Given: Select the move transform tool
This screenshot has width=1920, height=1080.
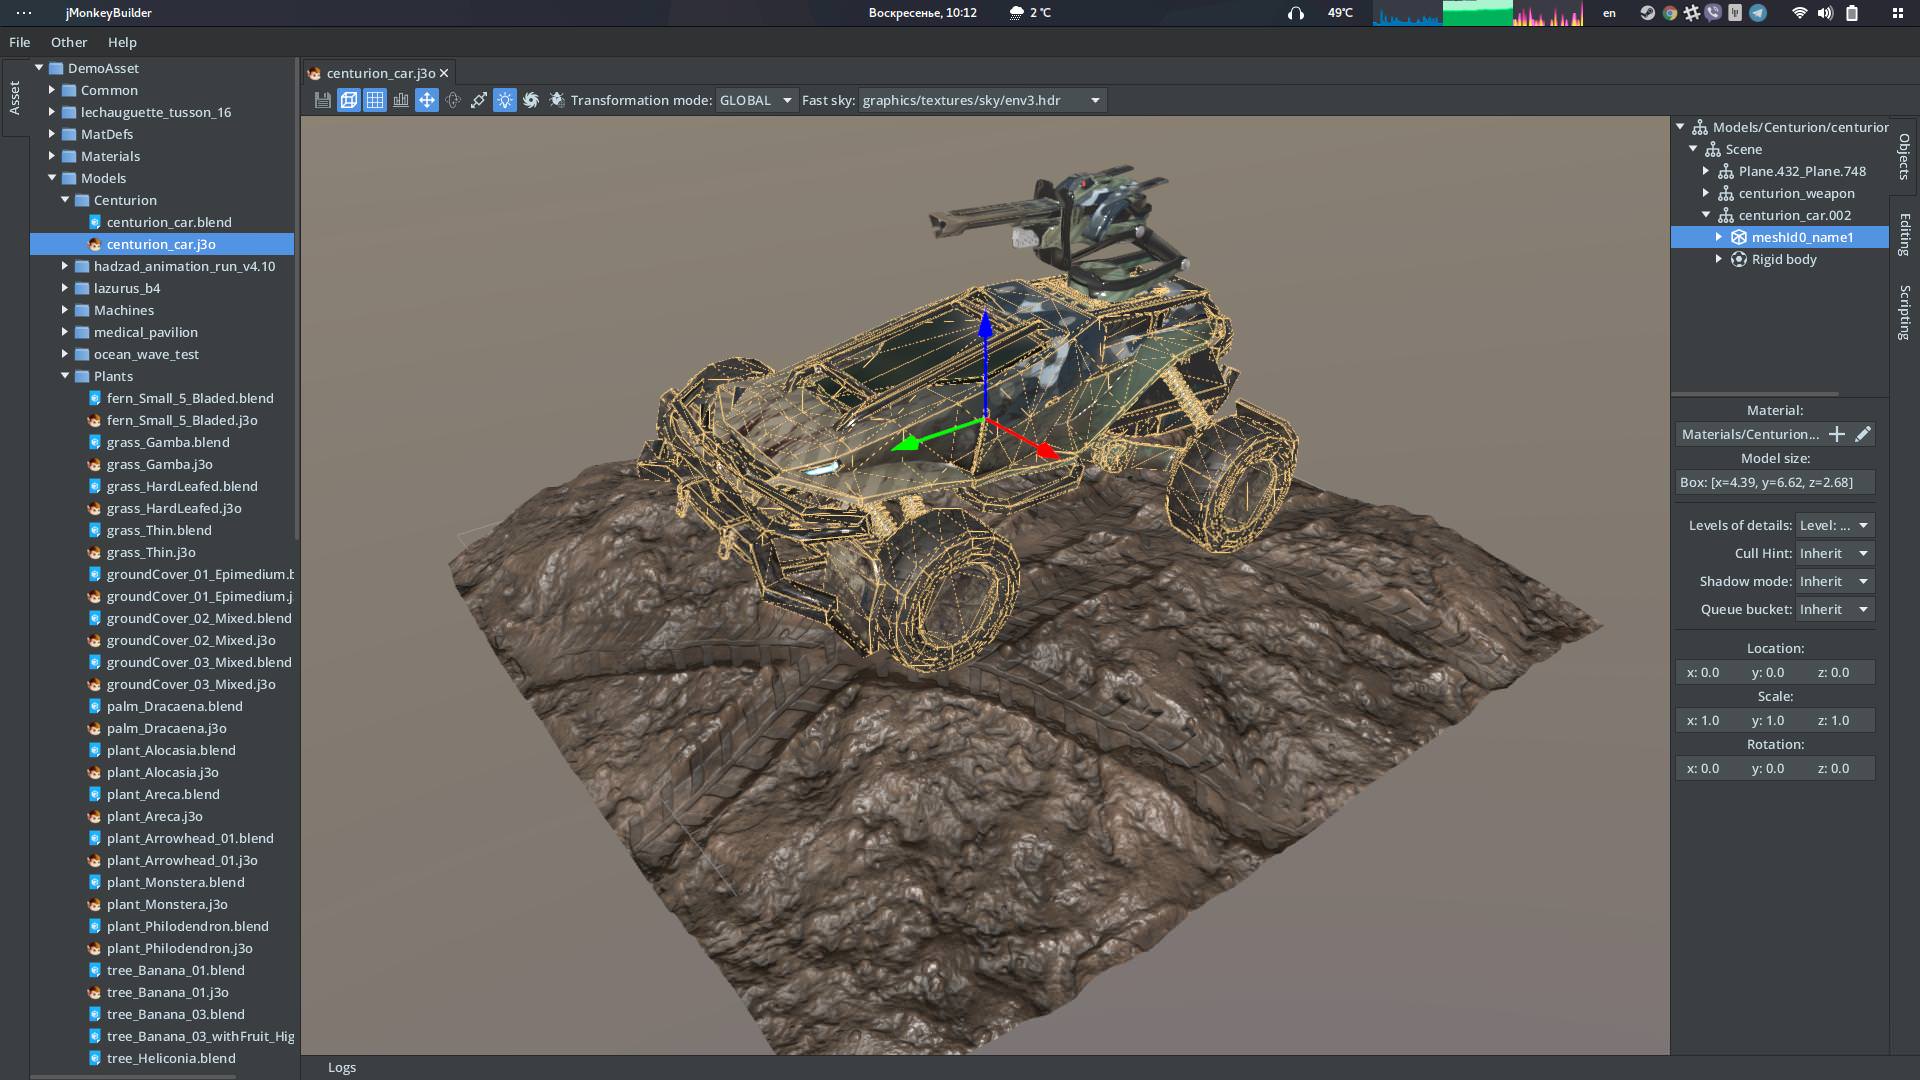Looking at the screenshot, I should [427, 100].
